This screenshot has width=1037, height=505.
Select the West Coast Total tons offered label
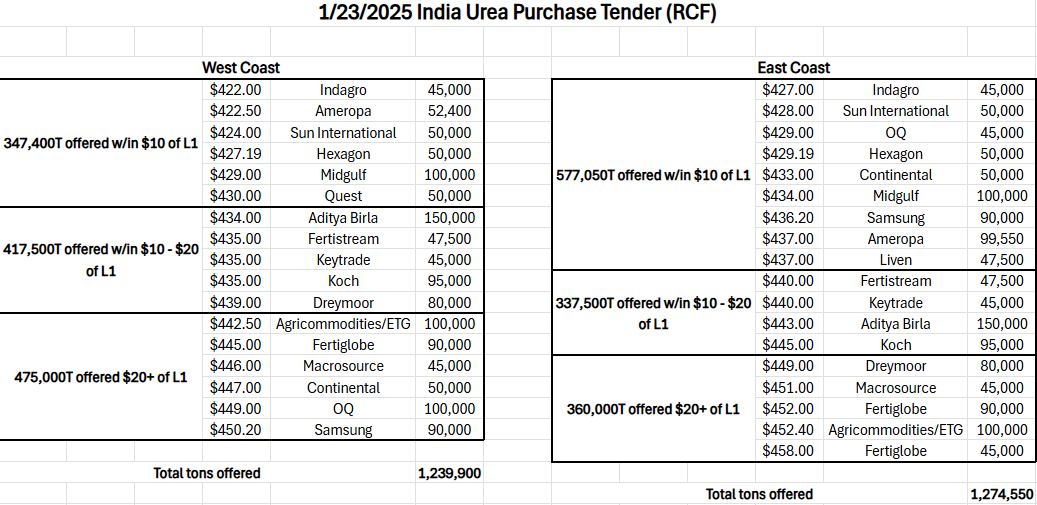[x=207, y=473]
